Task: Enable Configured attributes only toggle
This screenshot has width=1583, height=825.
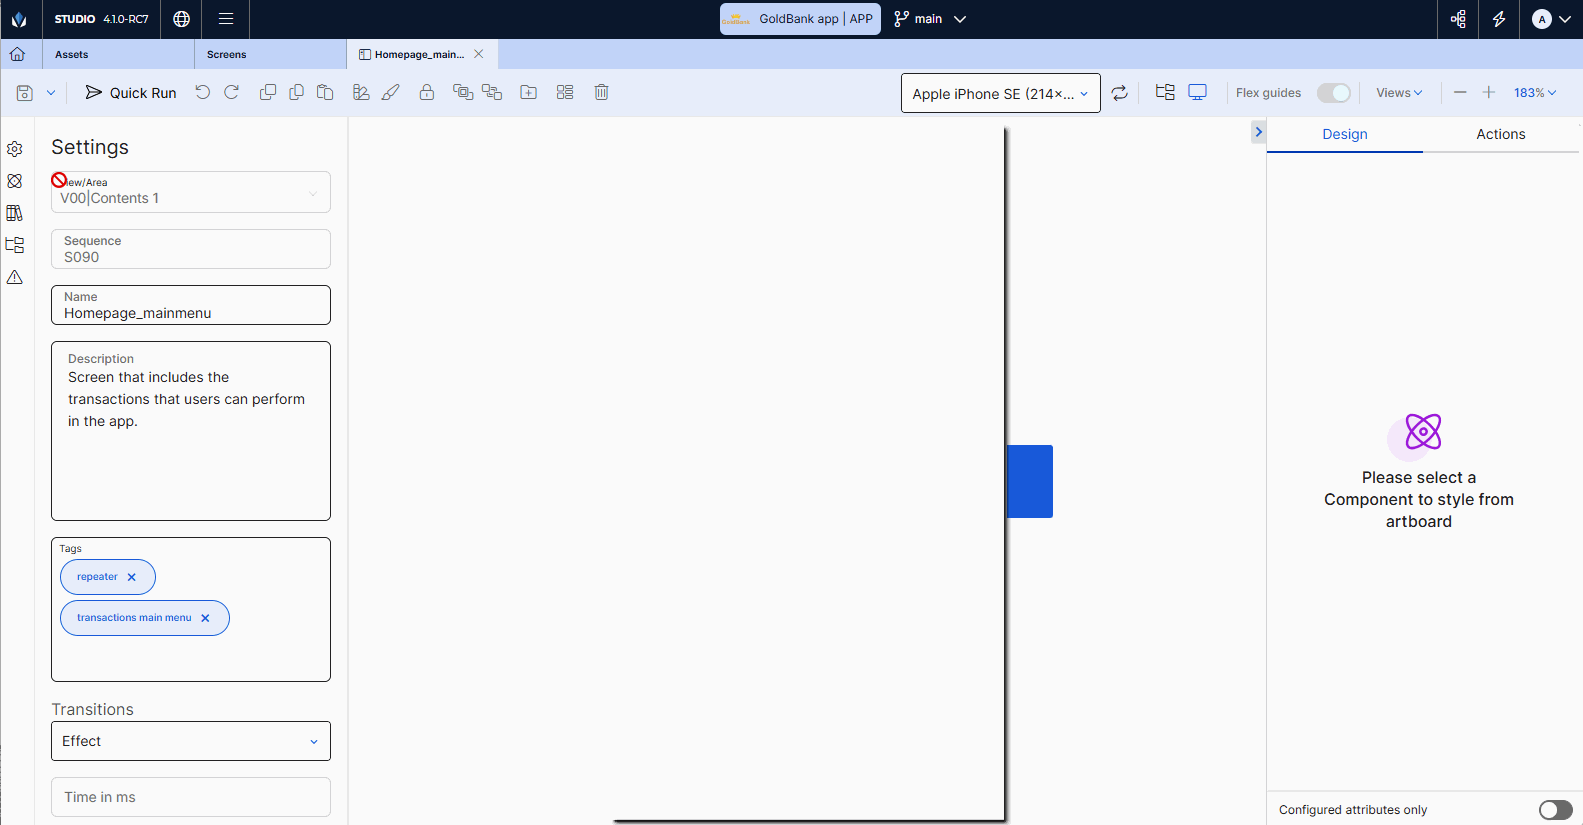Action: point(1555,810)
